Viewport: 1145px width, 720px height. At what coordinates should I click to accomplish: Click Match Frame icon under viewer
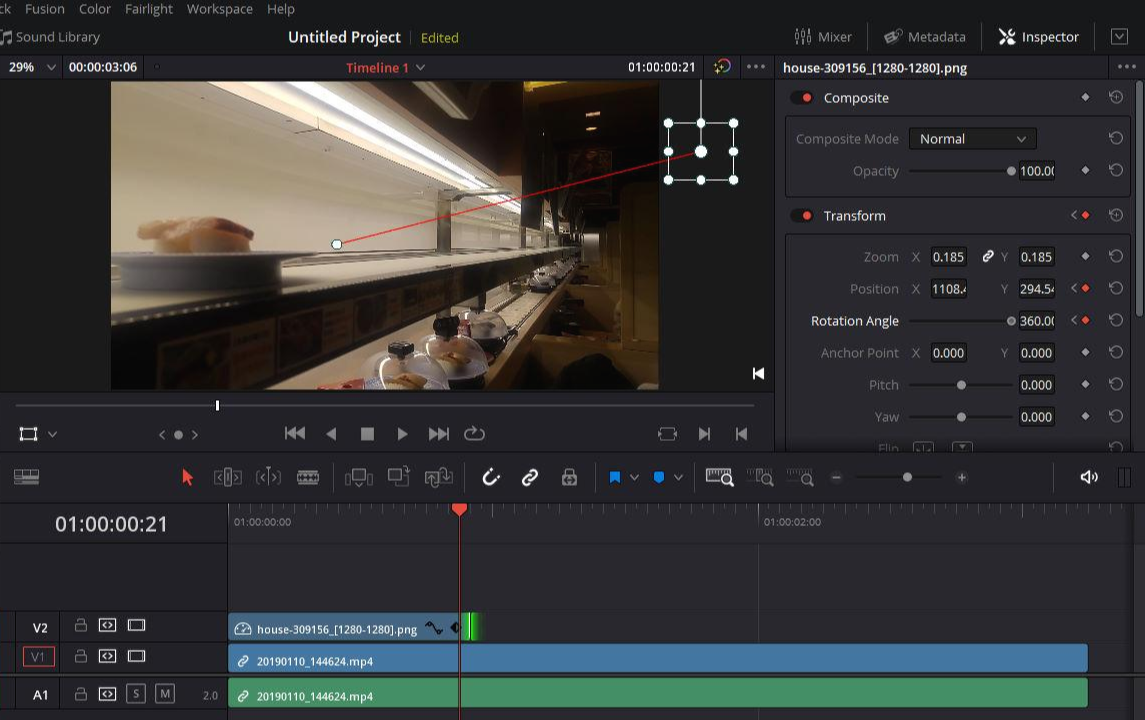(667, 434)
